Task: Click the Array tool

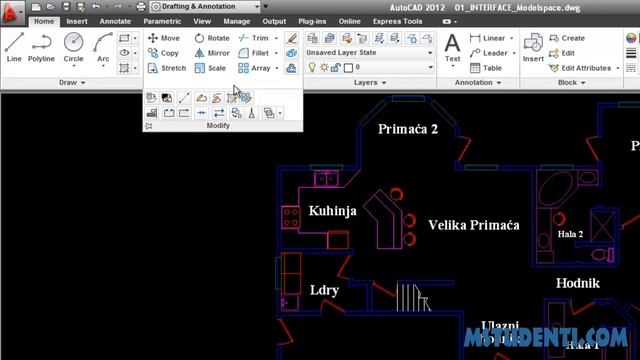Action: pyautogui.click(x=254, y=68)
